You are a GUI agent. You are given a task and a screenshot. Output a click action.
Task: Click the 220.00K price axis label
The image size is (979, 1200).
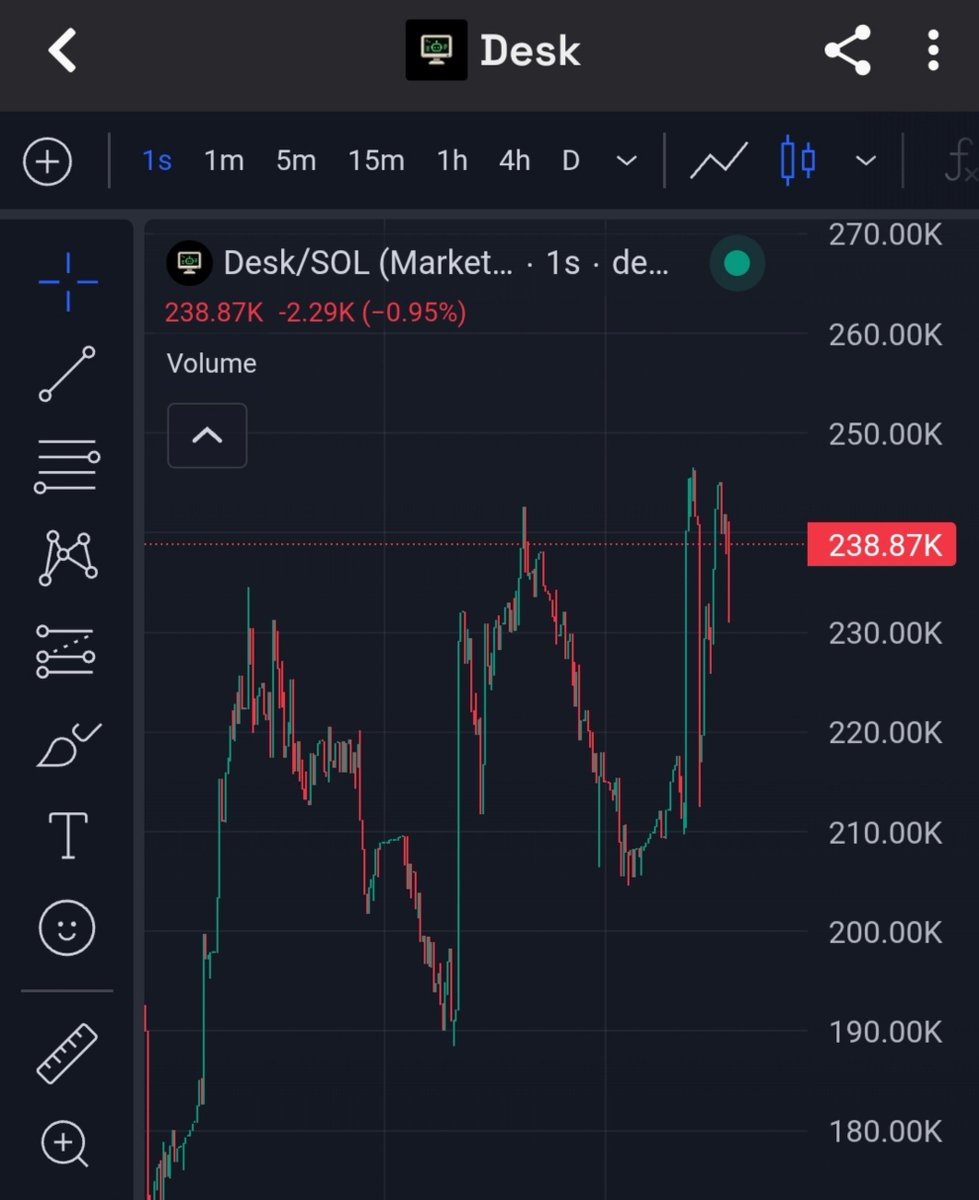pos(886,733)
